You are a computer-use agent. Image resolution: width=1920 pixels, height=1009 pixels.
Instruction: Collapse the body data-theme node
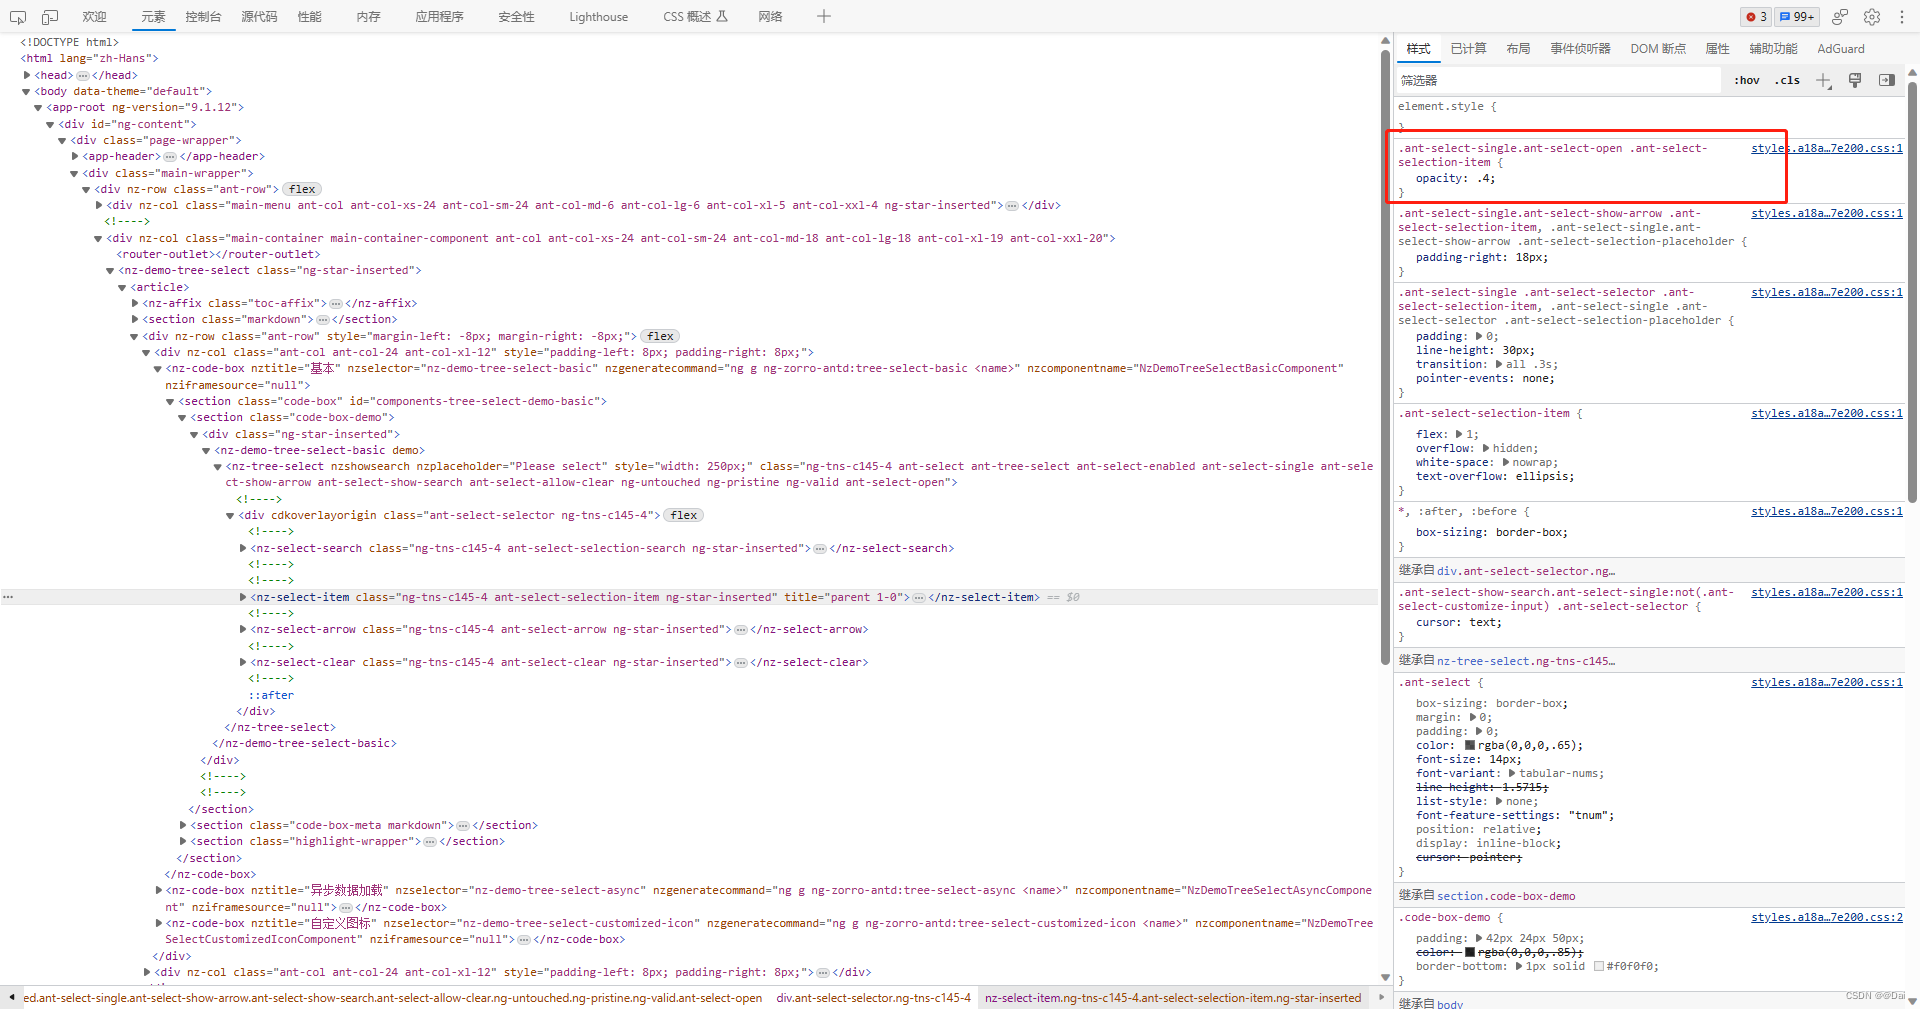[x=27, y=91]
